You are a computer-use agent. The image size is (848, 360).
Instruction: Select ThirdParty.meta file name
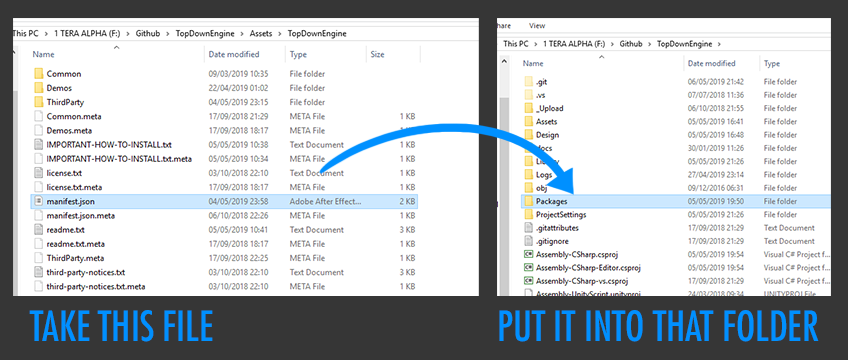pyautogui.click(x=75, y=258)
